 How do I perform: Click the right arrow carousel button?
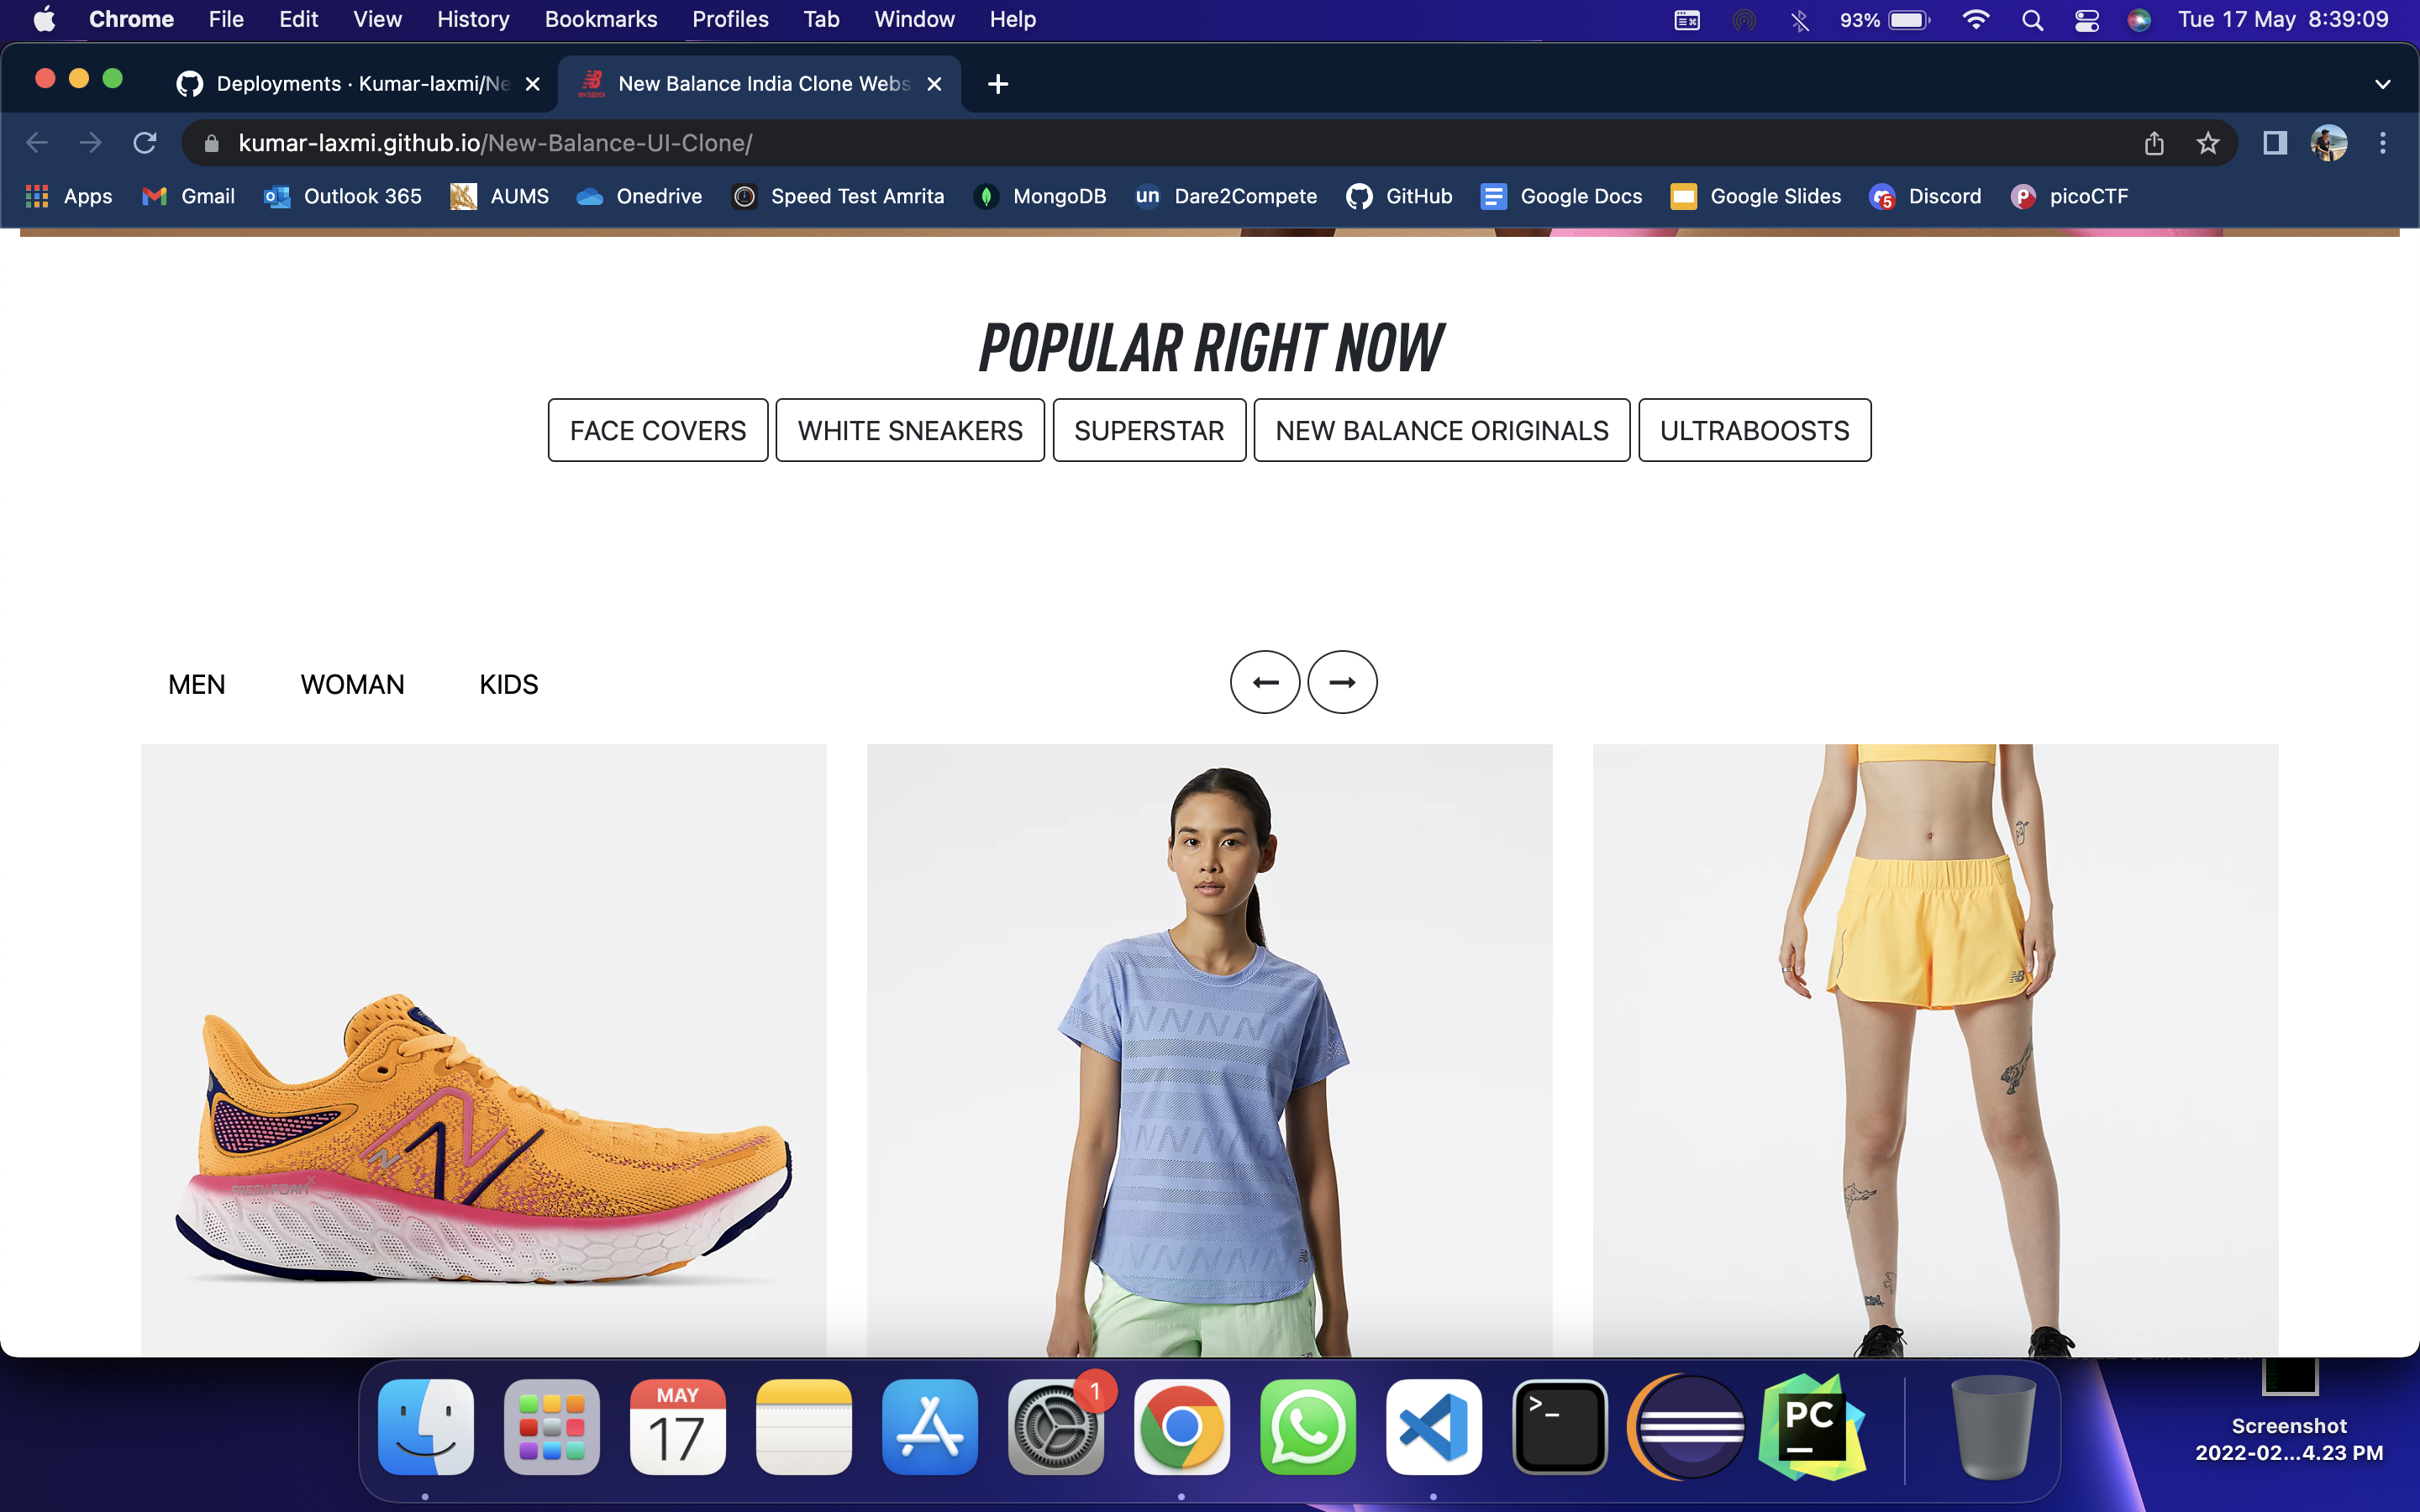coord(1342,682)
